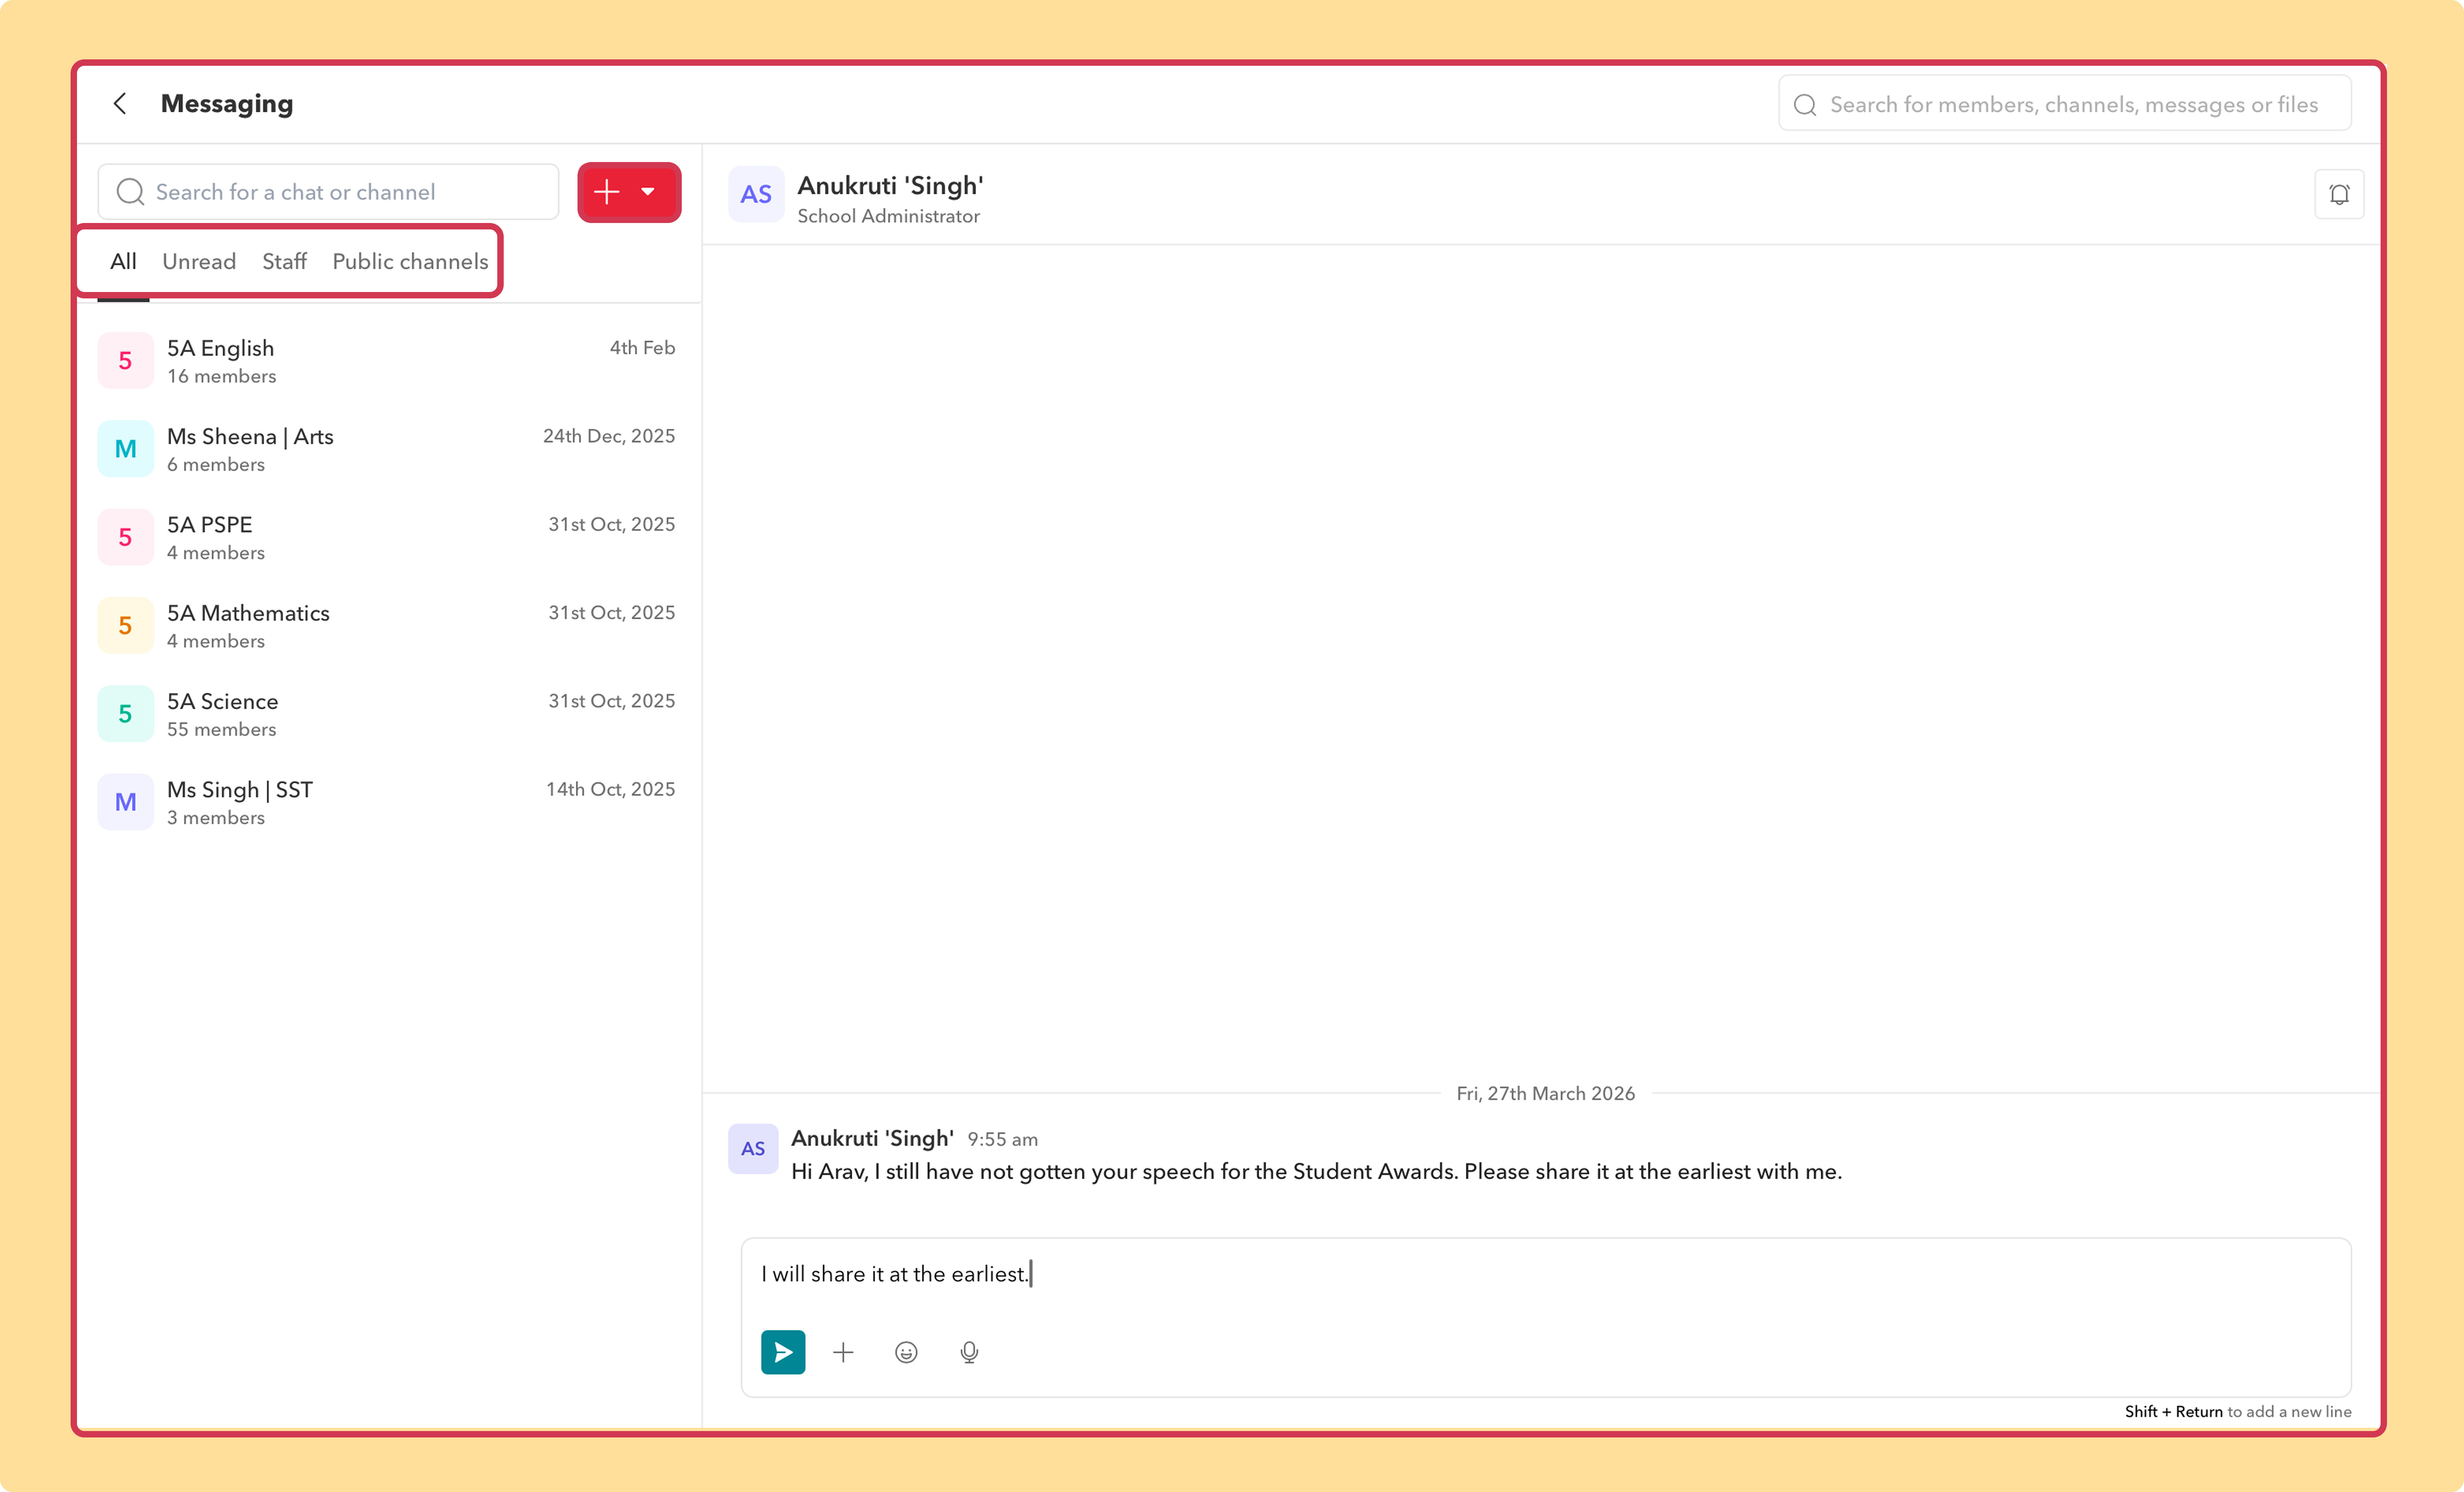Click the AS avatar beside the message
This screenshot has width=2464, height=1492.
tap(753, 1149)
